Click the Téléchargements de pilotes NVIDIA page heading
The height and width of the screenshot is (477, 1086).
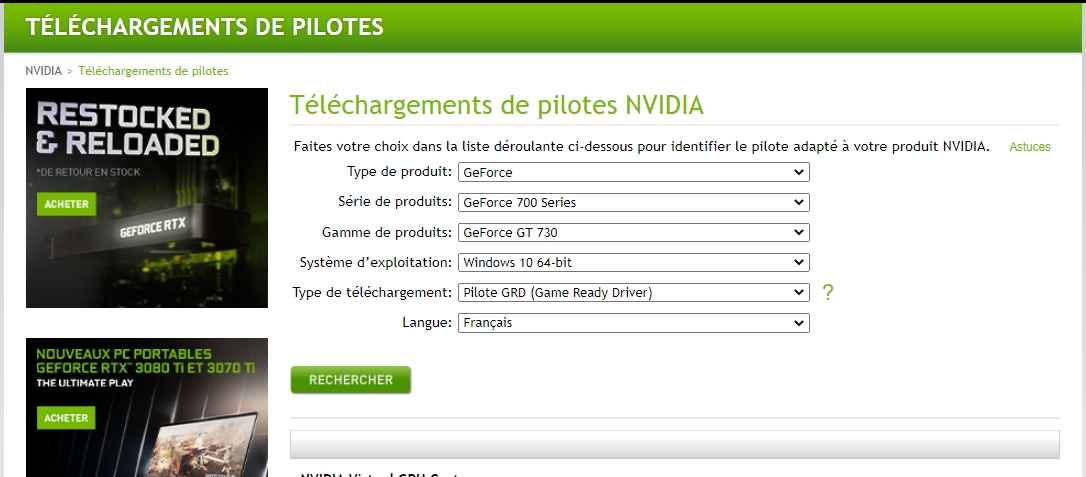point(496,106)
